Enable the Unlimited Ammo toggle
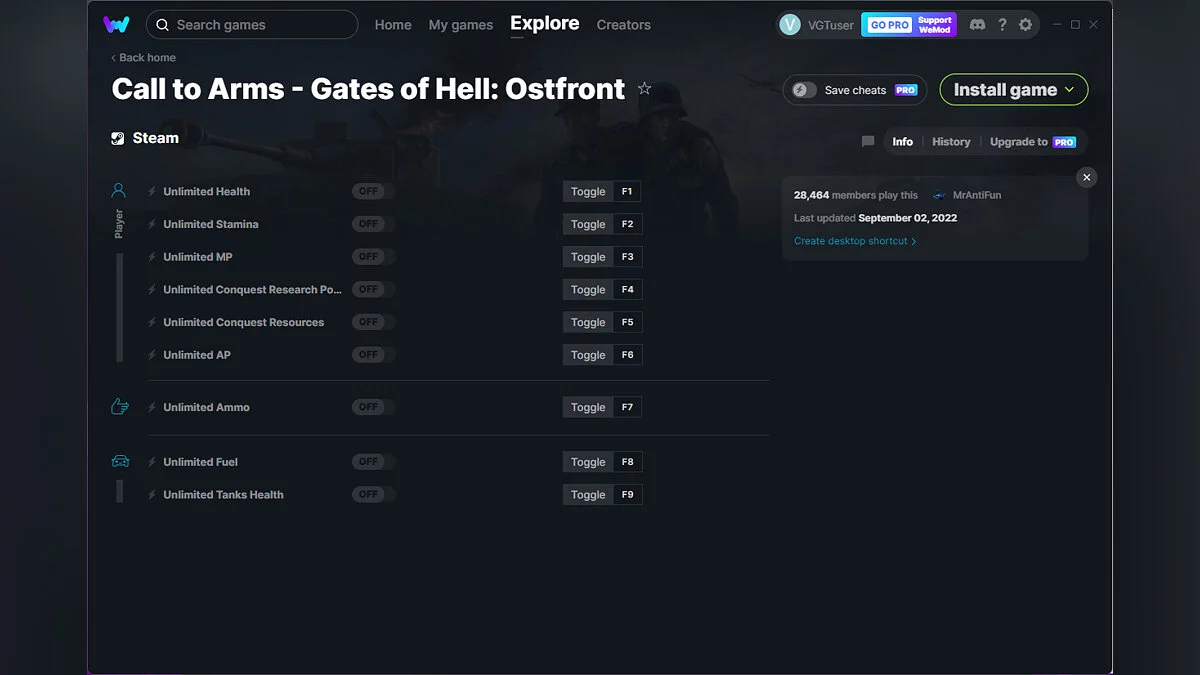Screen dimensions: 1200x675 pyautogui.click(x=373, y=407)
